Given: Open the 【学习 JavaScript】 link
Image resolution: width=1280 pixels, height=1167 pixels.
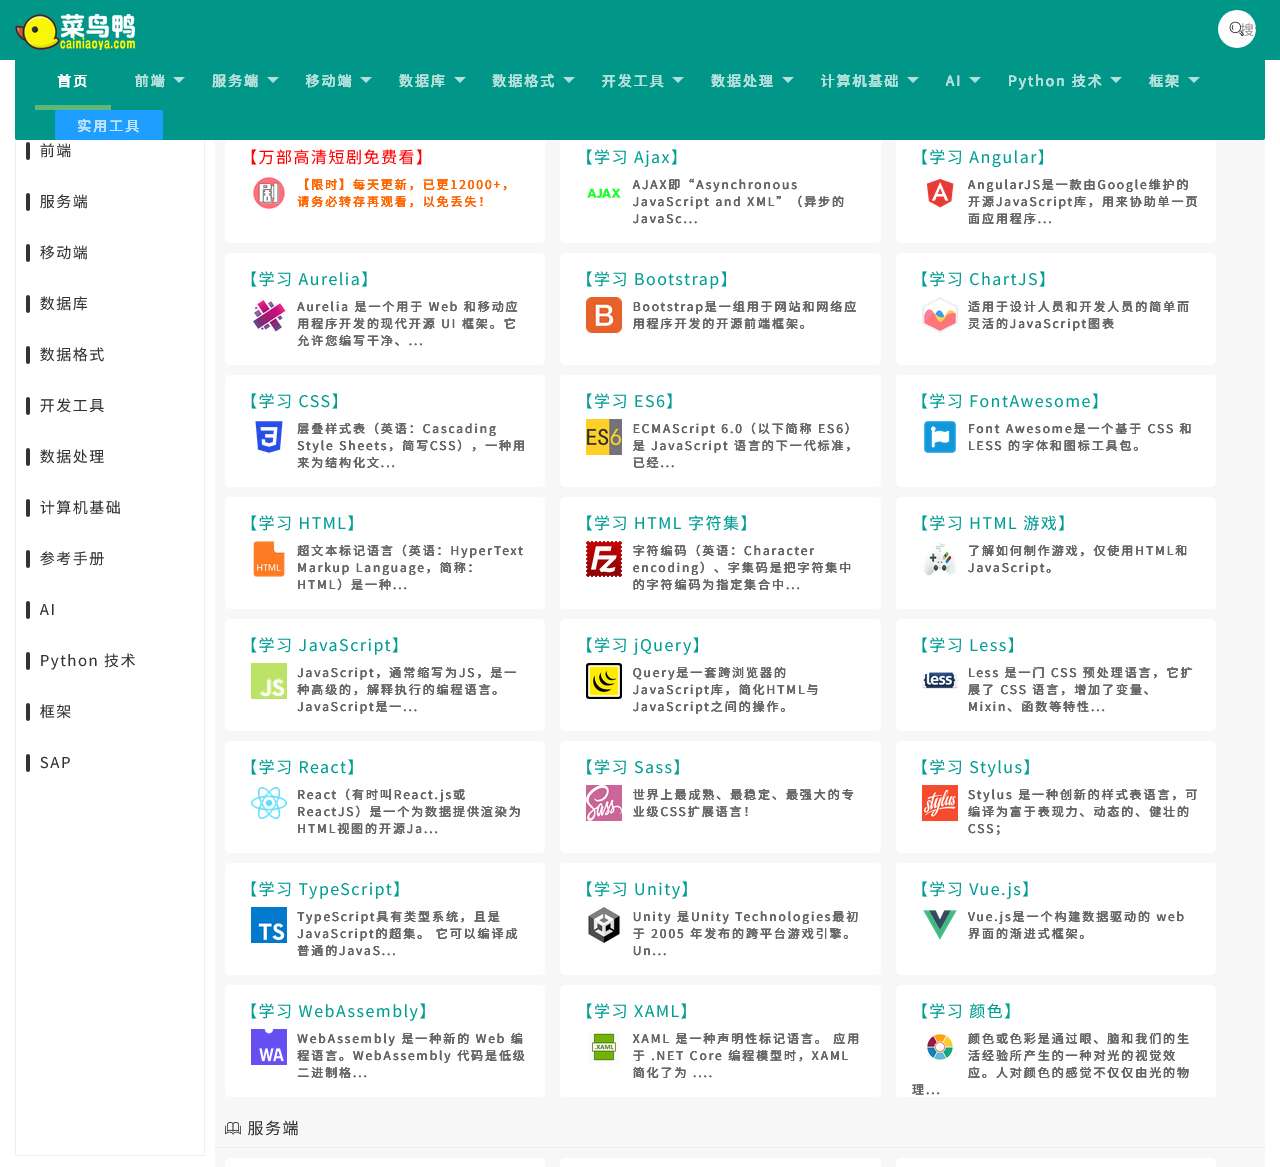Looking at the screenshot, I should 324,645.
